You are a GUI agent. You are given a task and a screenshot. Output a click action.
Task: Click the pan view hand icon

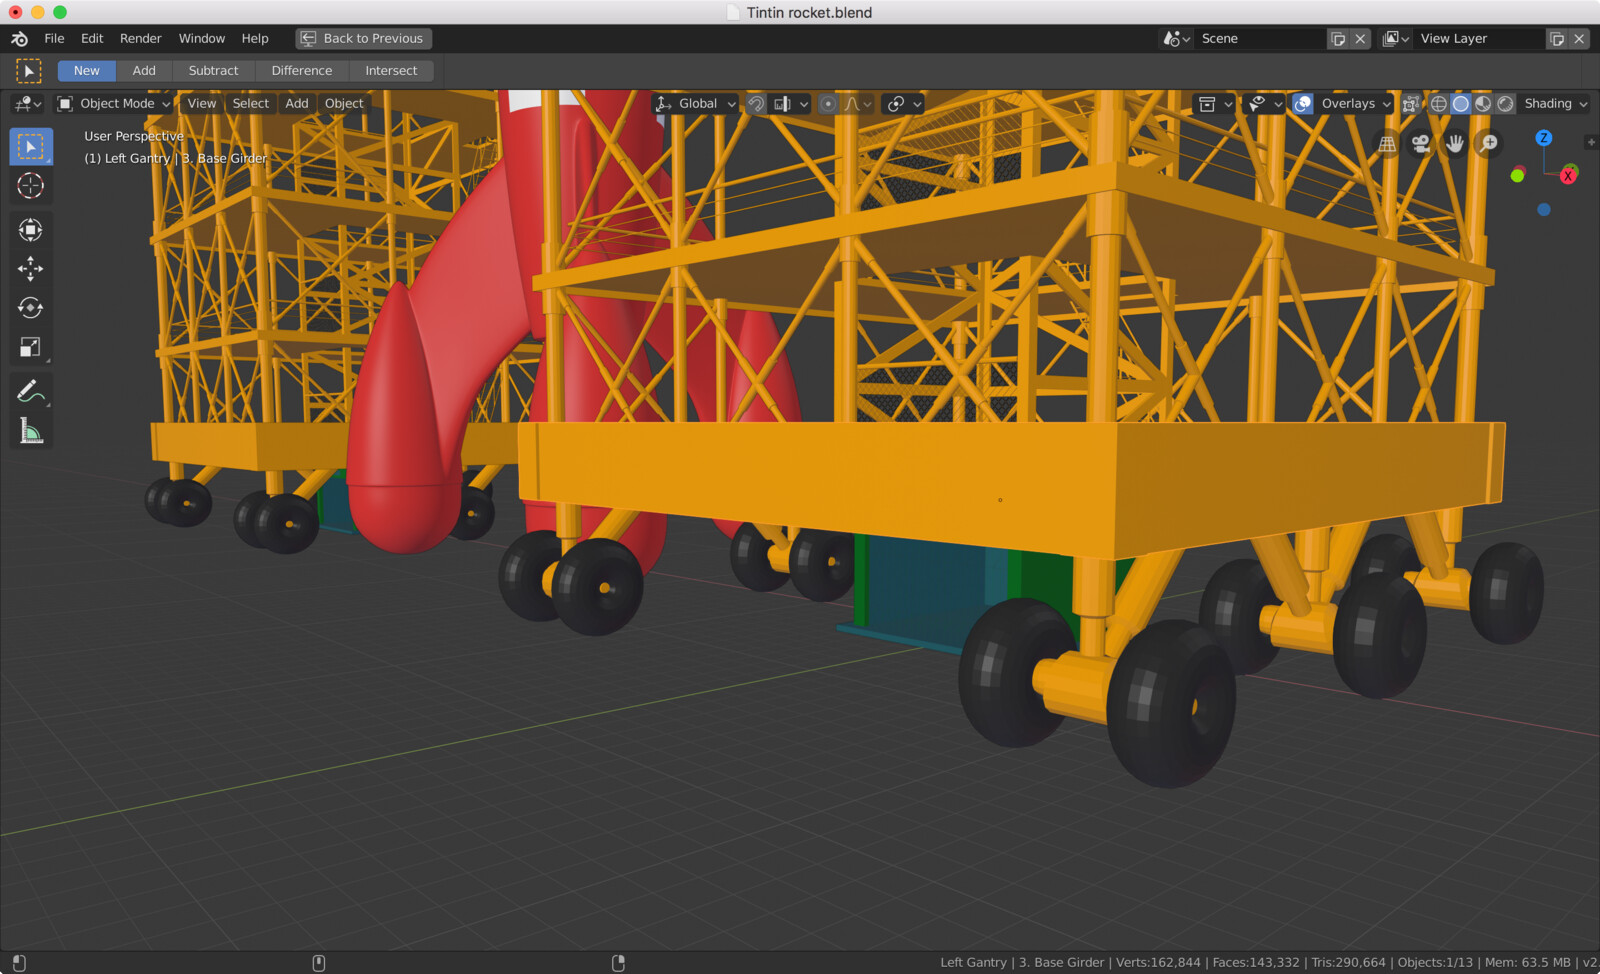(x=1455, y=144)
